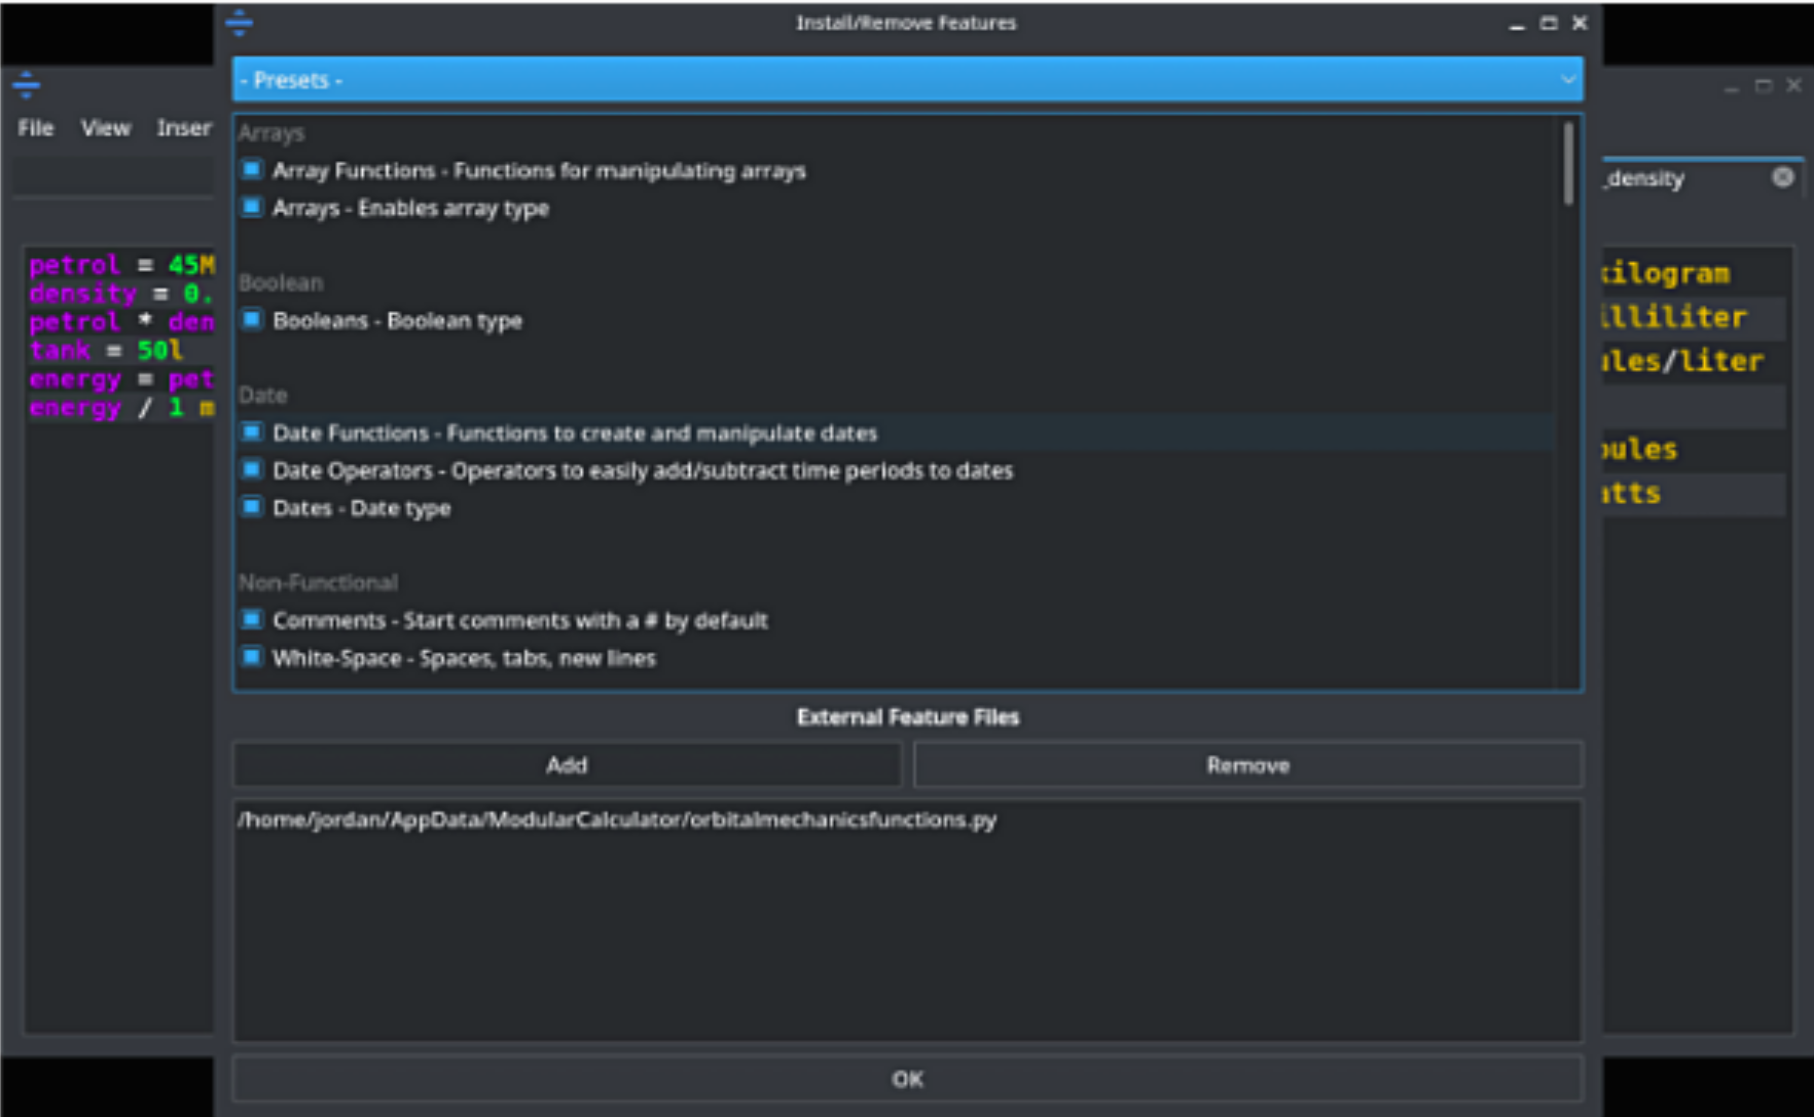The height and width of the screenshot is (1117, 1814).
Task: Select the orbitalmechanicsfunctions.py file entry
Action: coord(617,820)
